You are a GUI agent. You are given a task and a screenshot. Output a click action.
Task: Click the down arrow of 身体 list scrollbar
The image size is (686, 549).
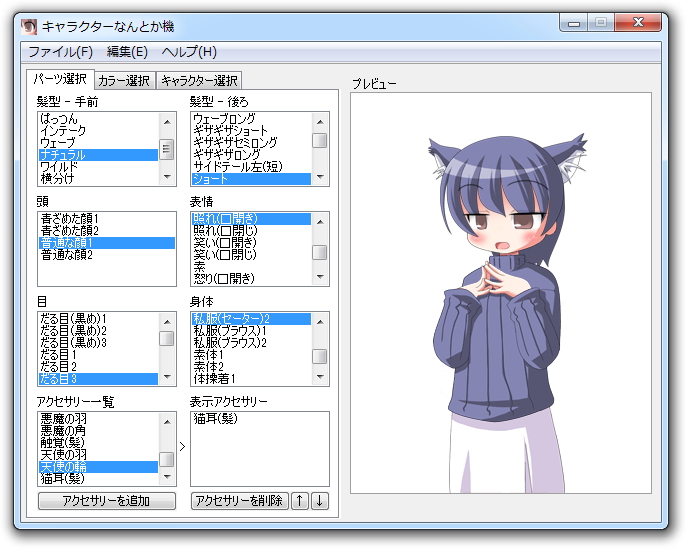point(320,377)
